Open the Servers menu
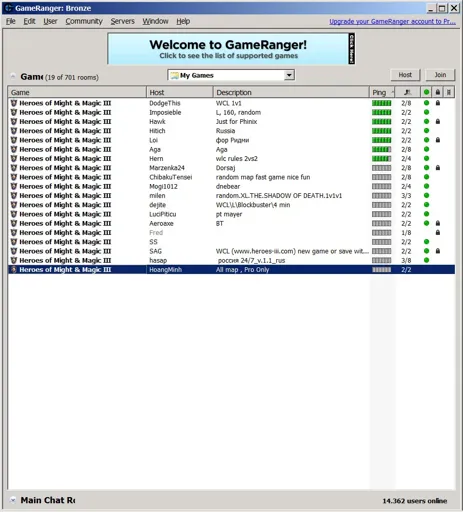This screenshot has height=512, width=463. [122, 21]
